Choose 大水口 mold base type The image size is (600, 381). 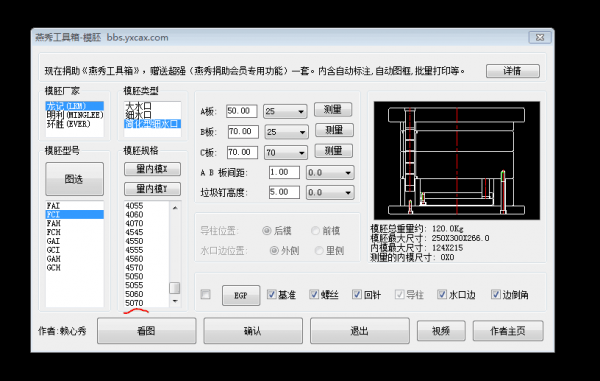[152, 106]
